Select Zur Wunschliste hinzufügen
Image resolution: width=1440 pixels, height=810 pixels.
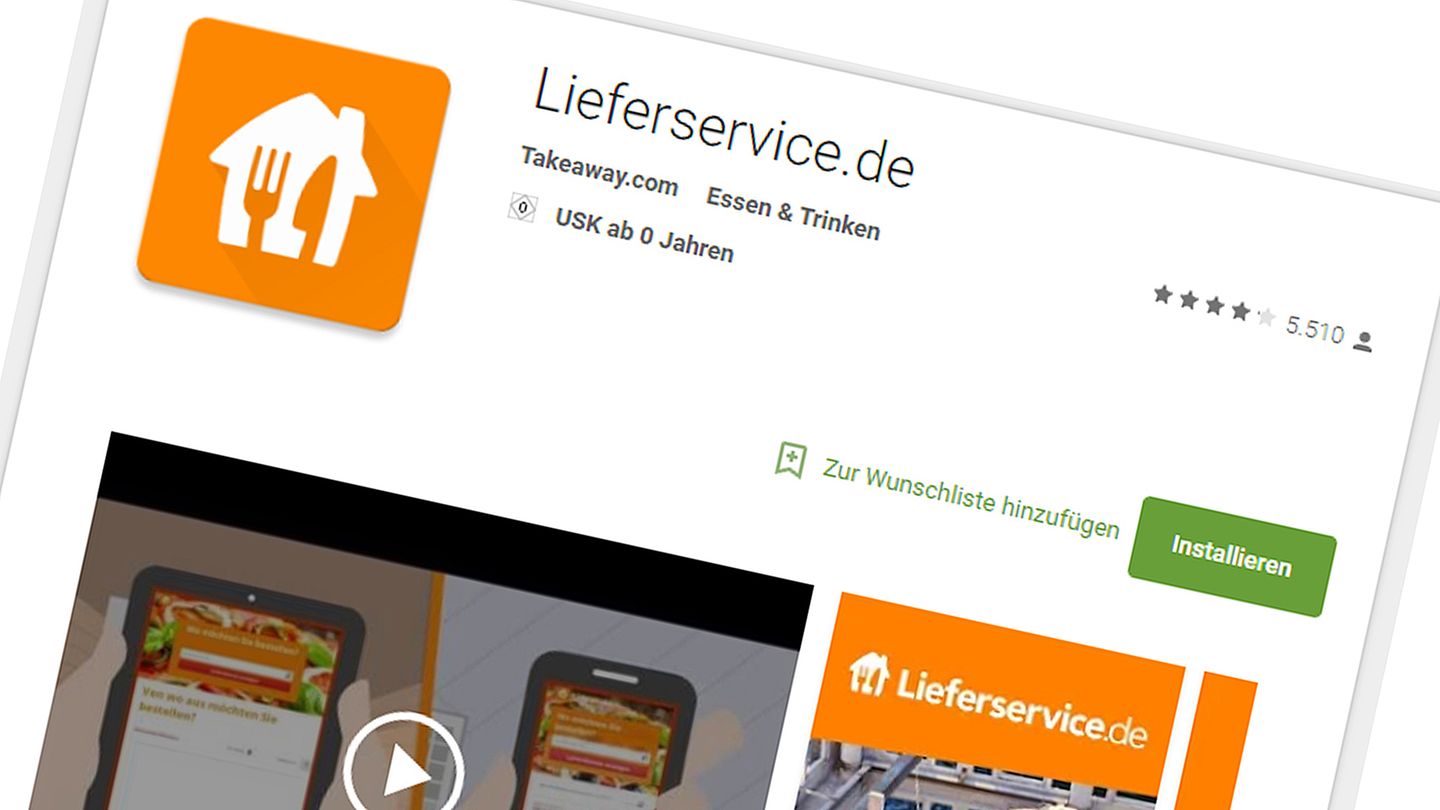click(x=970, y=497)
